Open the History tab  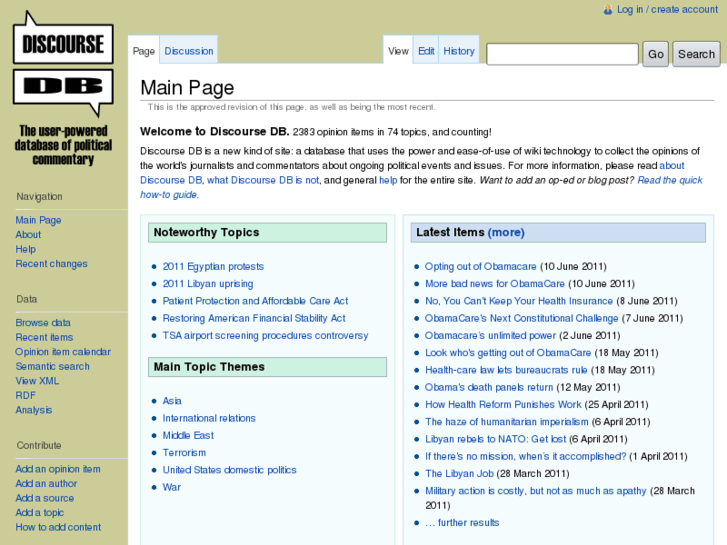pyautogui.click(x=459, y=51)
